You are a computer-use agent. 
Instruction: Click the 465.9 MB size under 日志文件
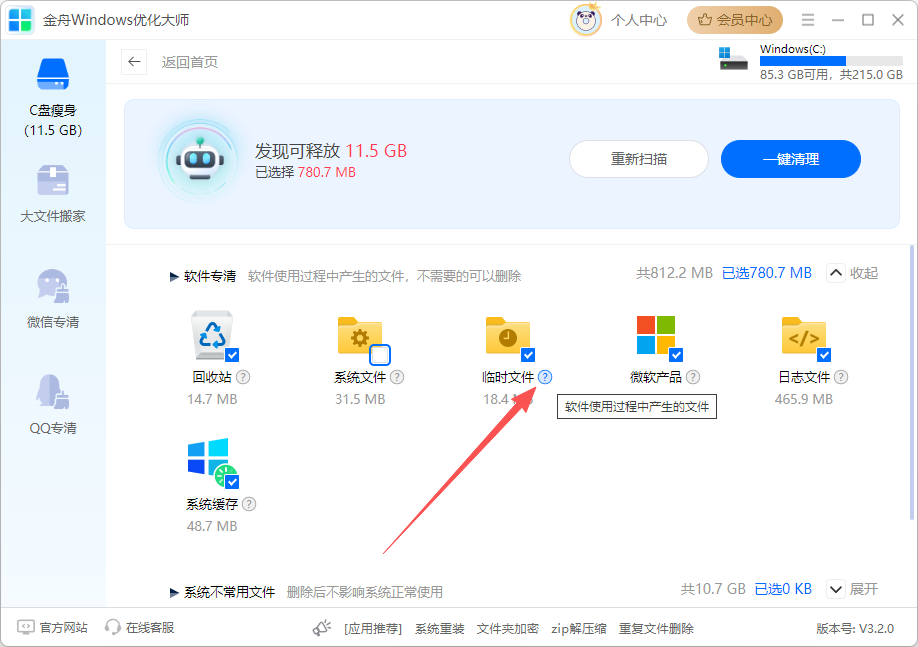[803, 399]
